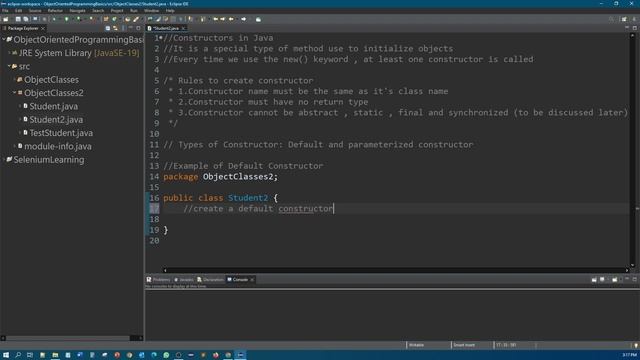Expand the SeleniumLearning project
640x360 pixels.
pyautogui.click(x=4, y=160)
